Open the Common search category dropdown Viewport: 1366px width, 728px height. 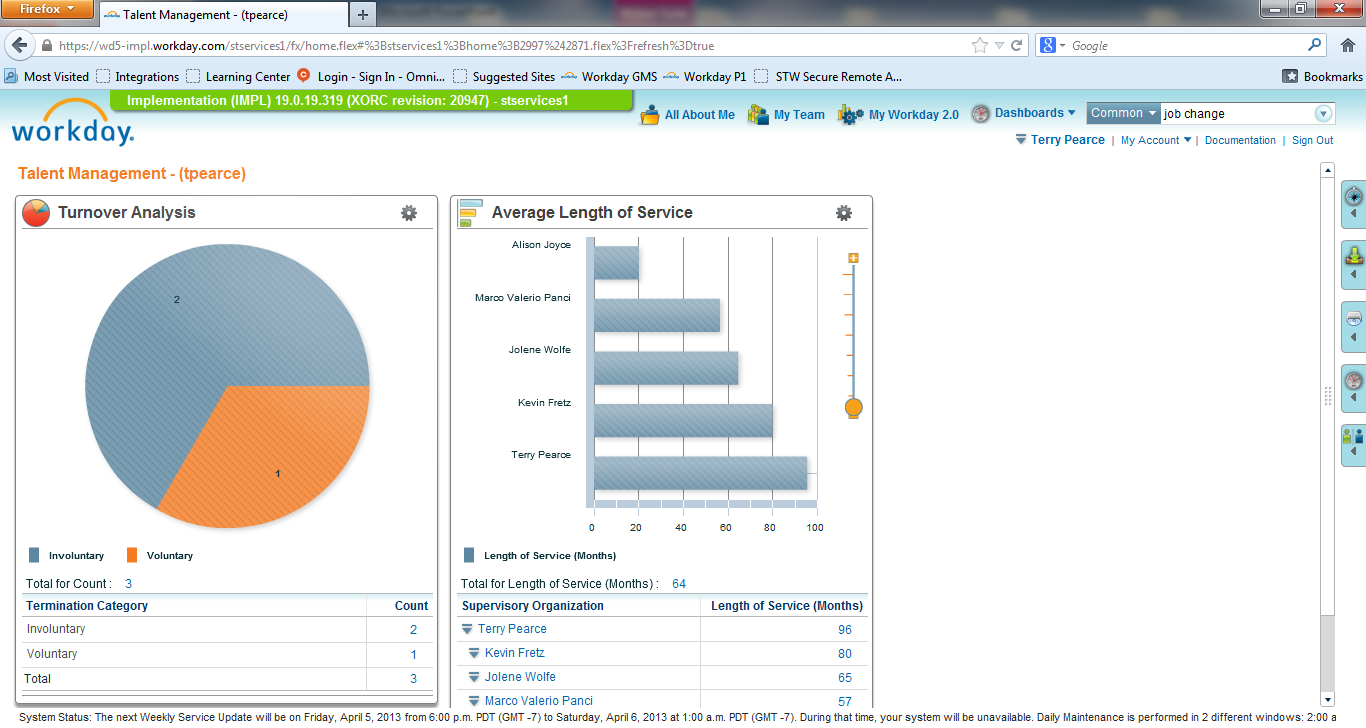coord(1123,113)
